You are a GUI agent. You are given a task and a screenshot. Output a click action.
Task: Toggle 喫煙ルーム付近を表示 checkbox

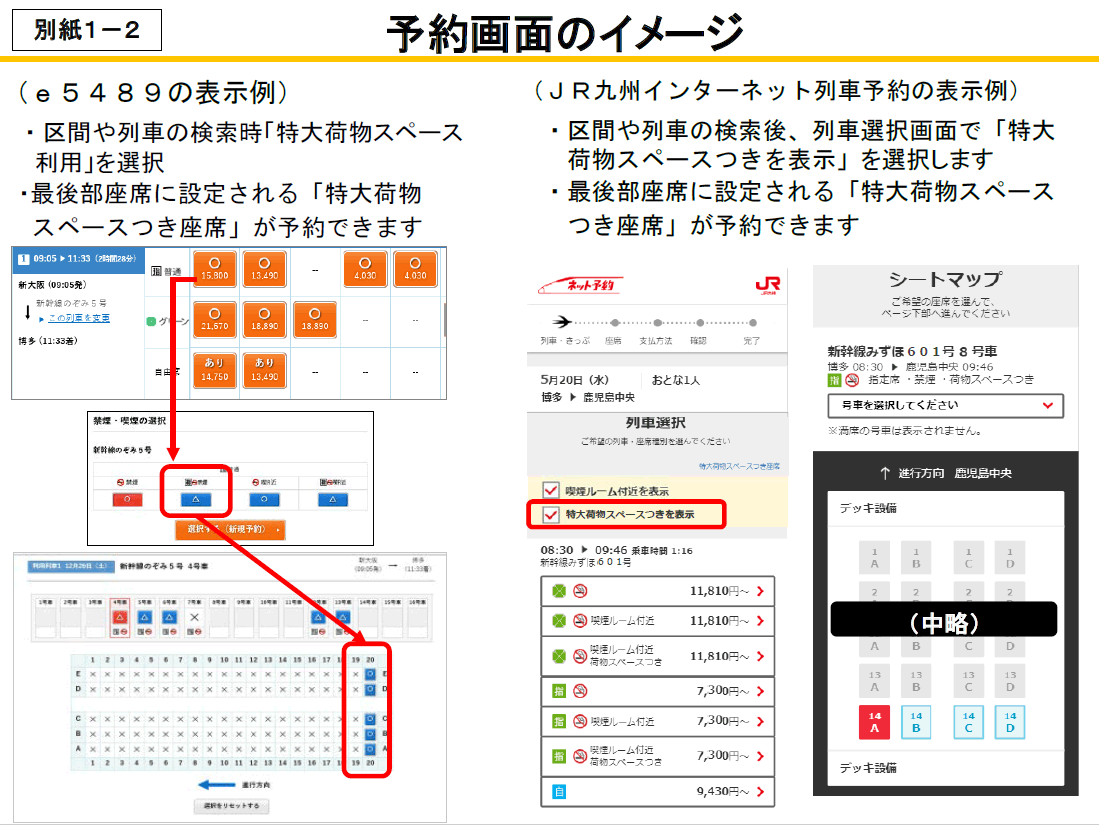tap(551, 490)
